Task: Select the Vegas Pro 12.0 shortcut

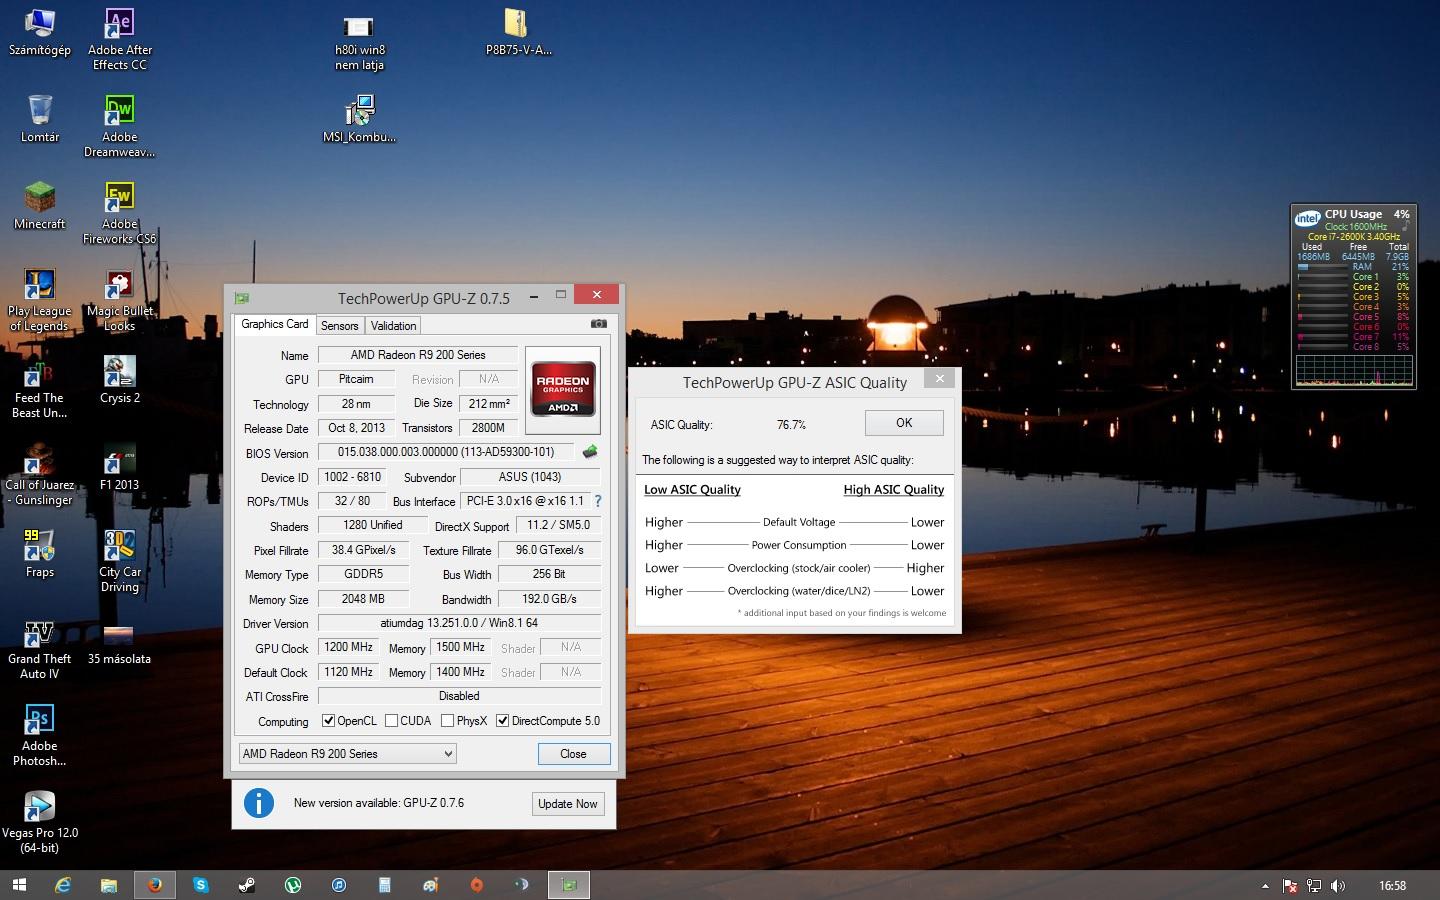Action: (x=40, y=822)
